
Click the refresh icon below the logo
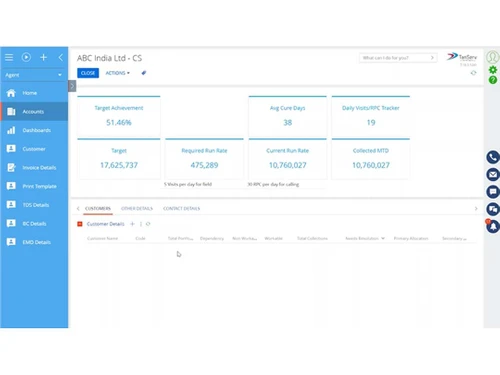[473, 73]
